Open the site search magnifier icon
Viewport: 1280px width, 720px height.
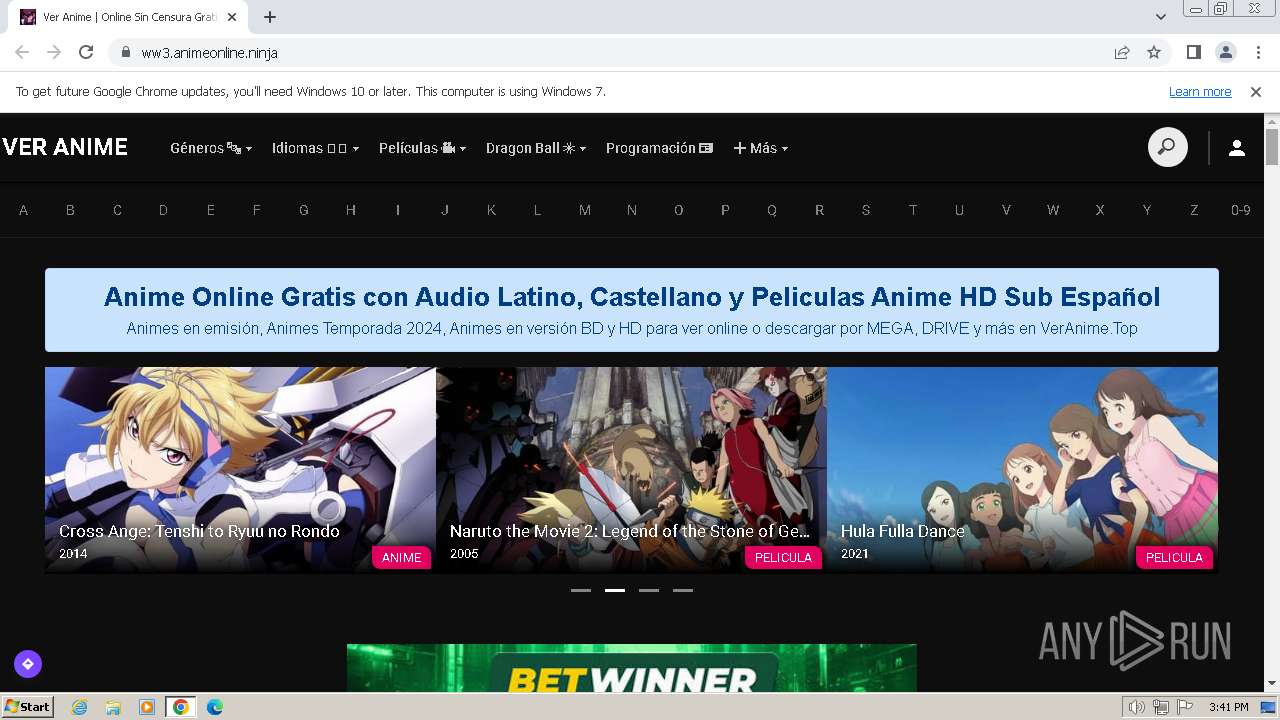pos(1167,148)
